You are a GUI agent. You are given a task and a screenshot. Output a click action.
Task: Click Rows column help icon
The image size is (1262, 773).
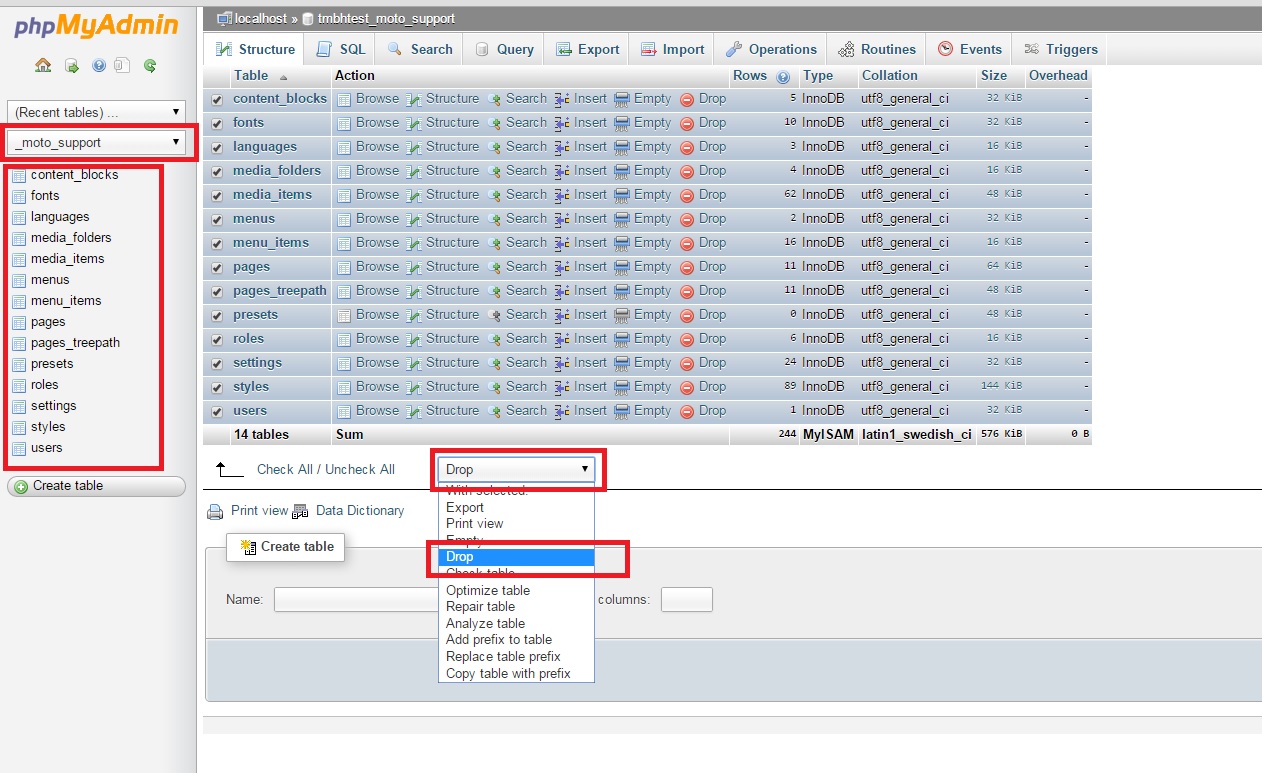pos(783,76)
